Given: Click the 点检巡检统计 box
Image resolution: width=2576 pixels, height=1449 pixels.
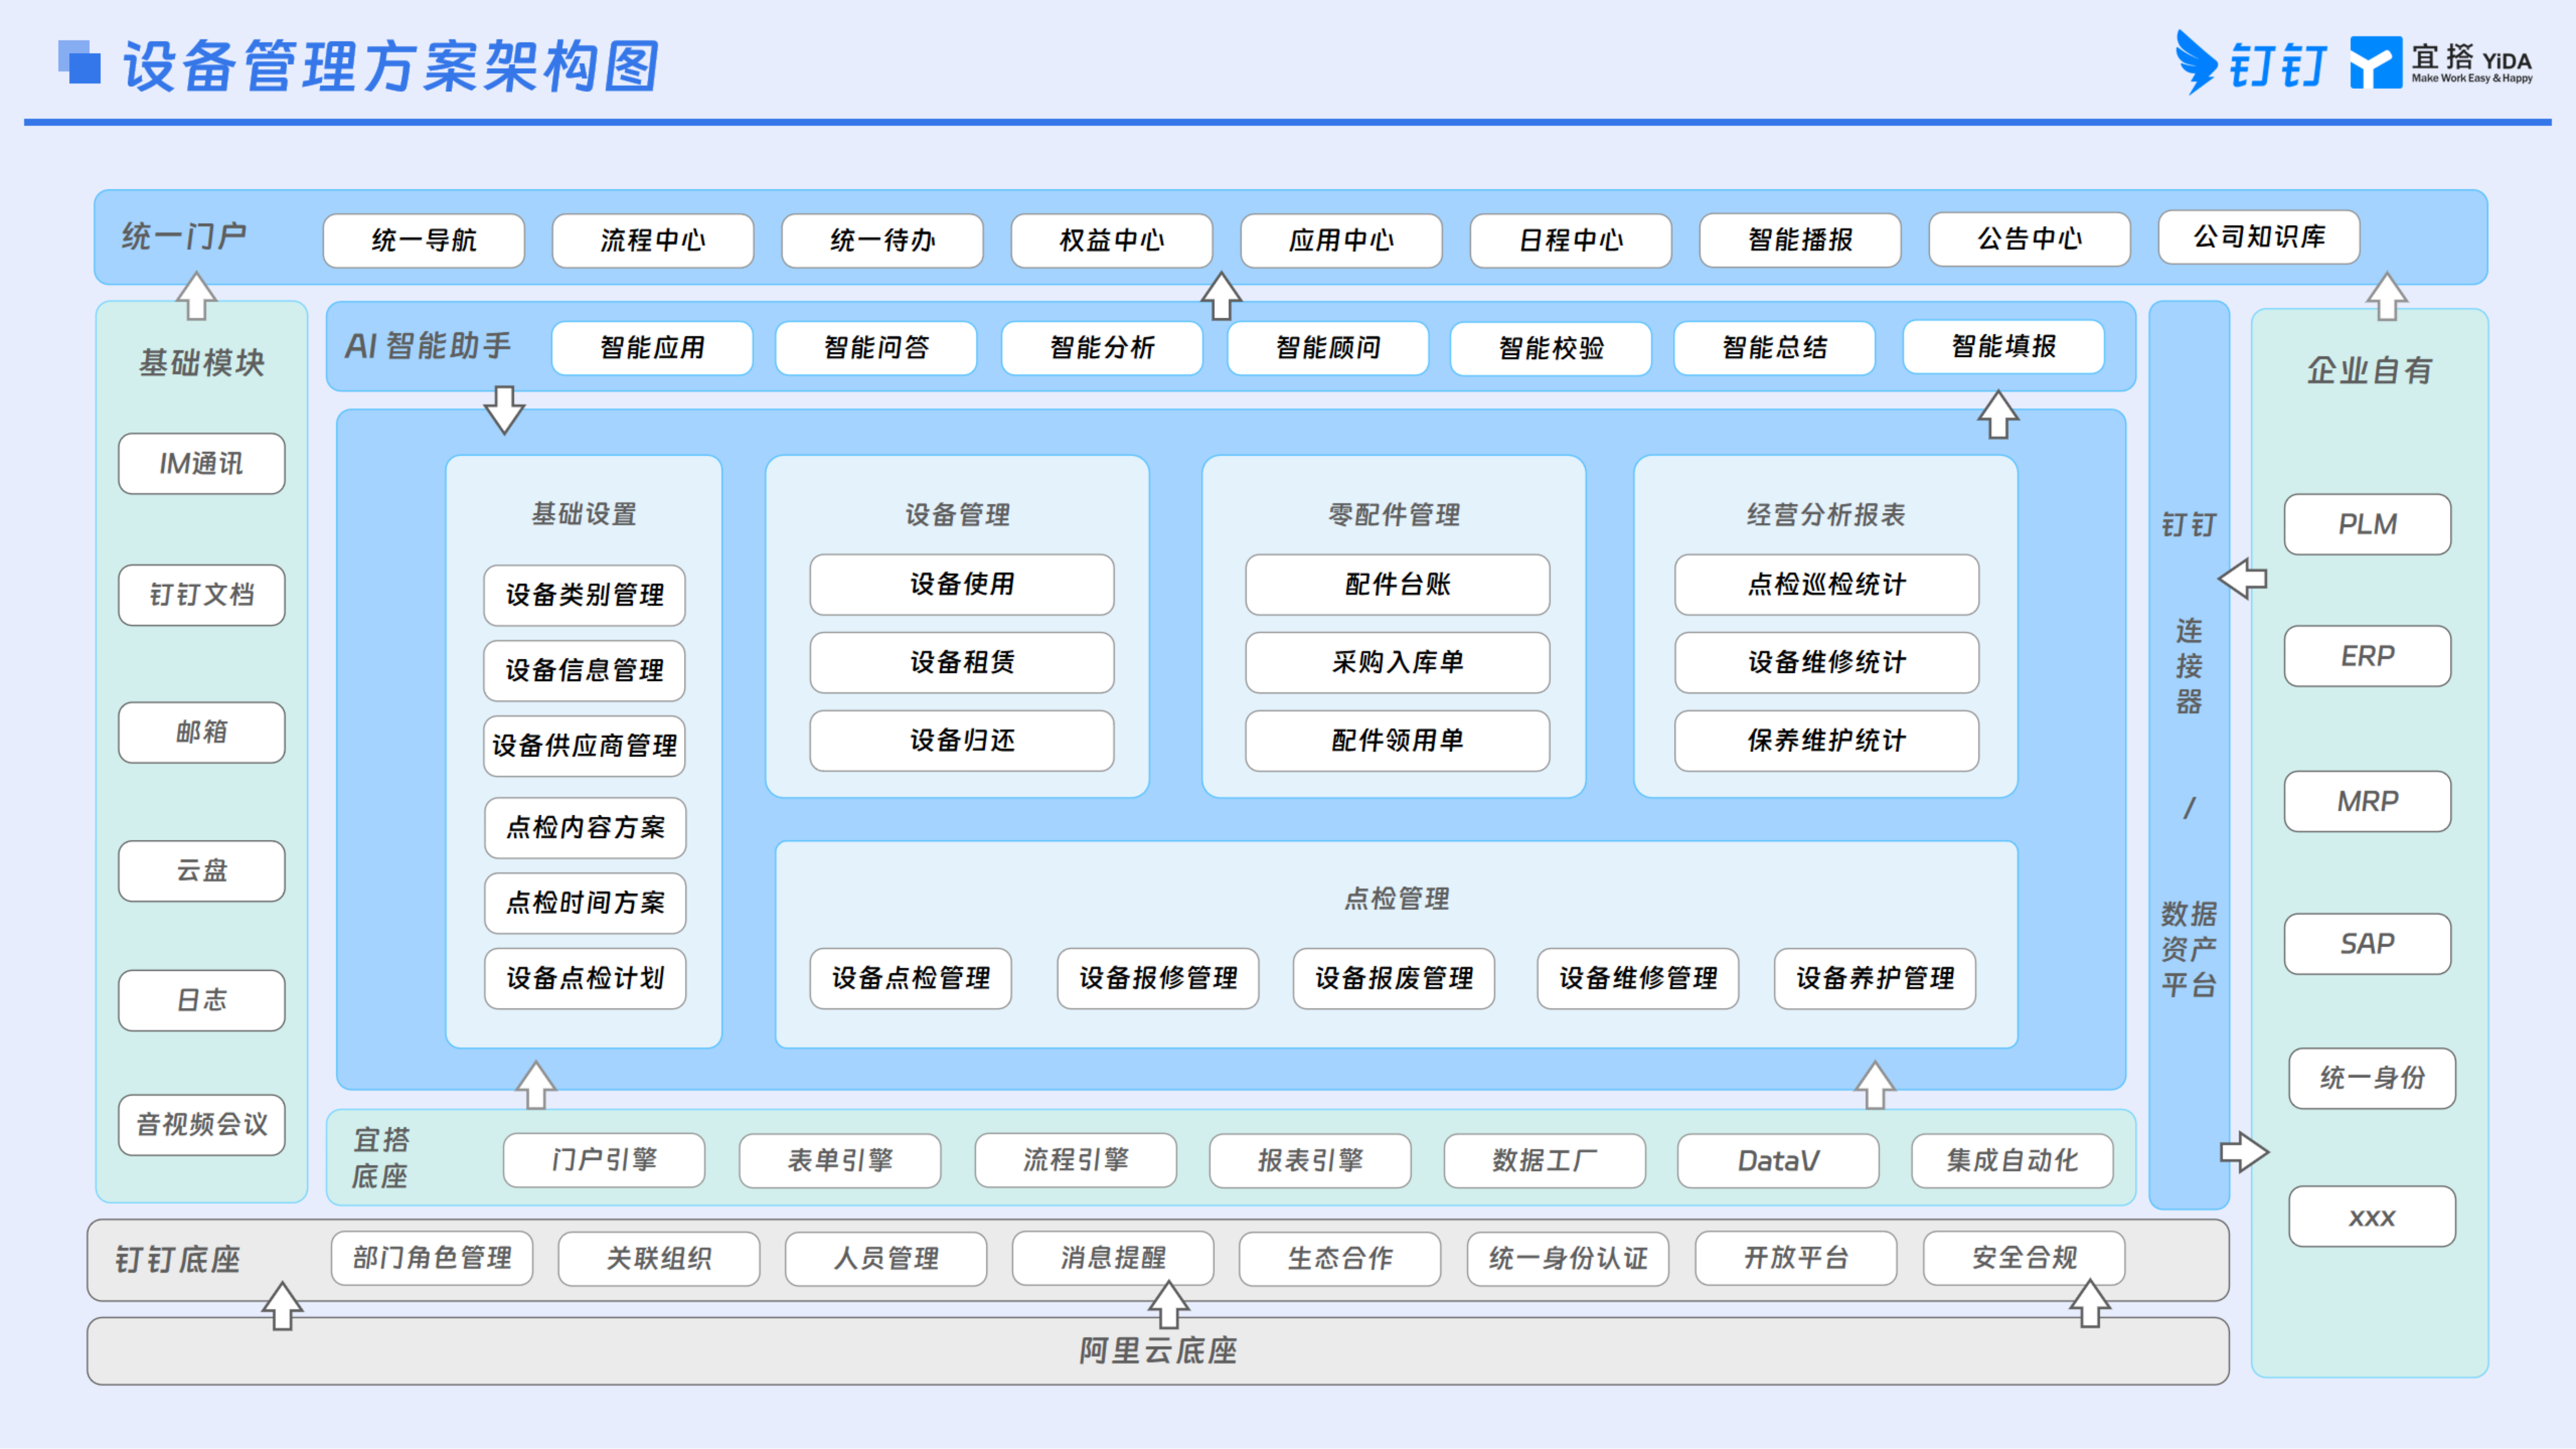Looking at the screenshot, I should coord(1827,585).
